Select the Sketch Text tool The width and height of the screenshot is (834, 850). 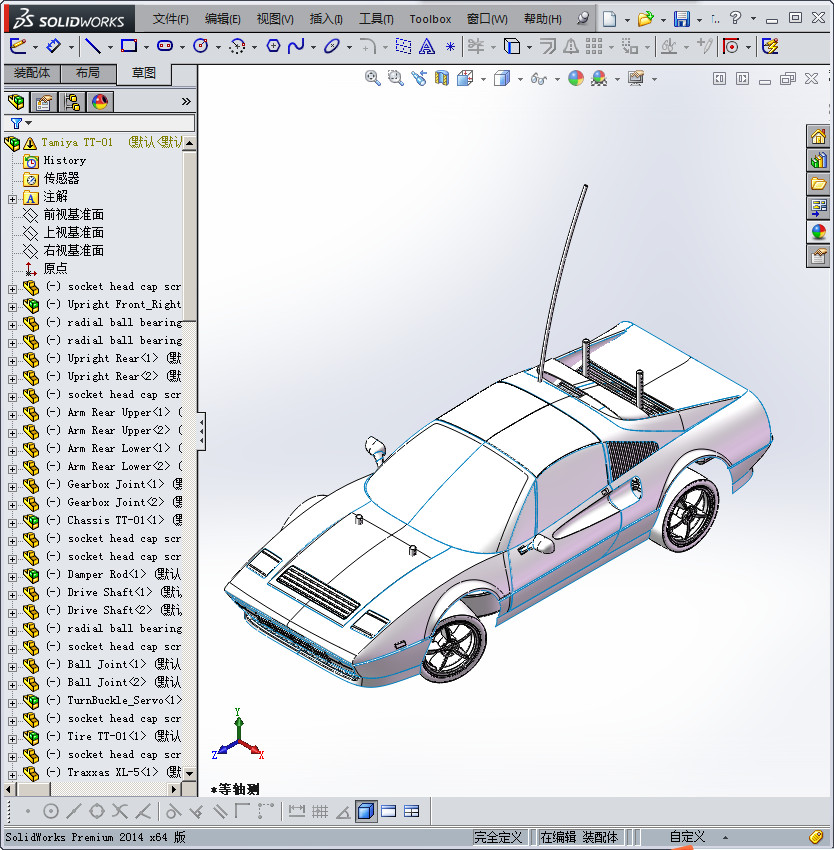[x=427, y=47]
